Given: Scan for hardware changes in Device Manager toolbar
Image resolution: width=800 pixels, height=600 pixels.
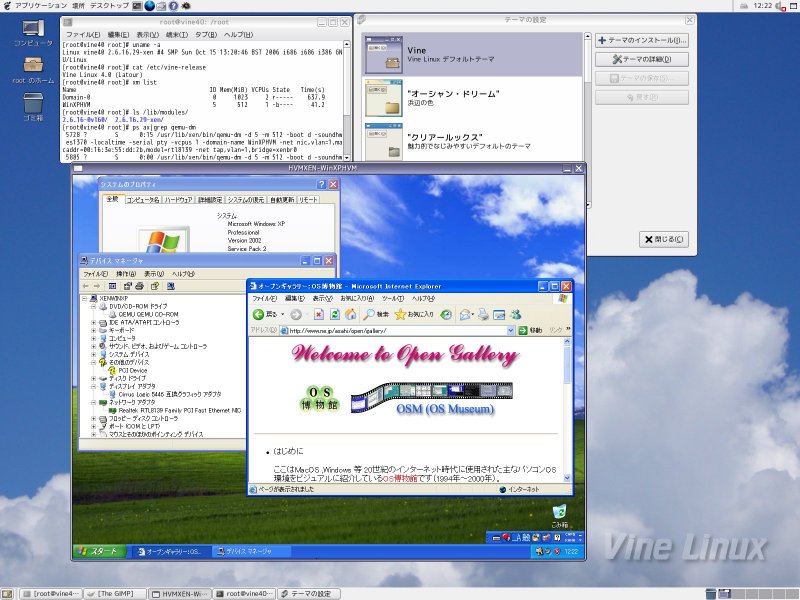Looking at the screenshot, I should pos(170,286).
